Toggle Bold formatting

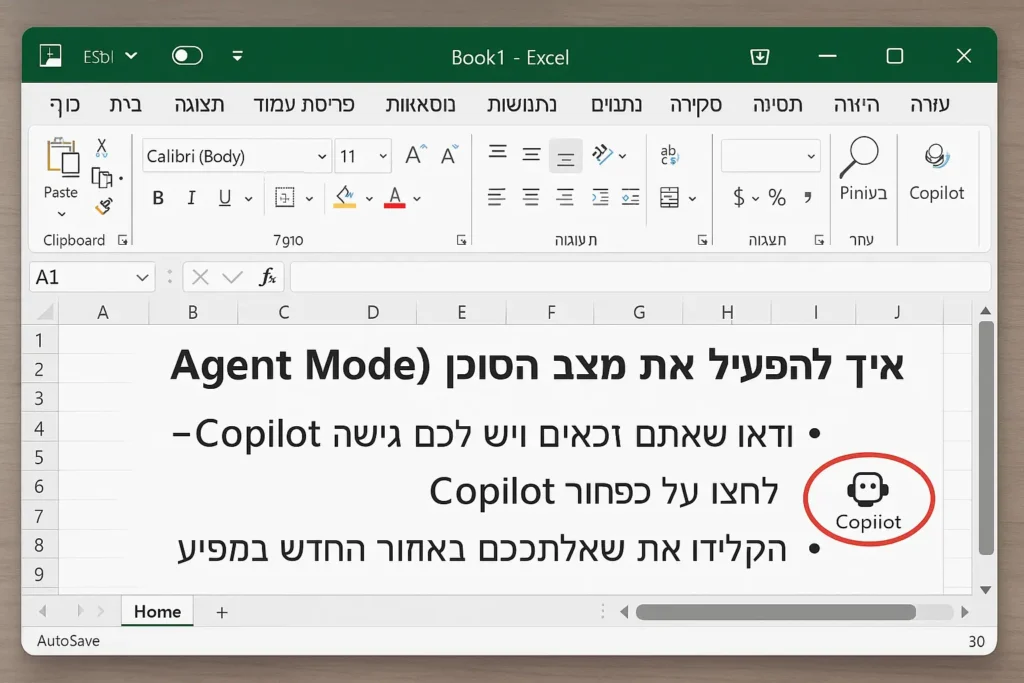click(158, 198)
